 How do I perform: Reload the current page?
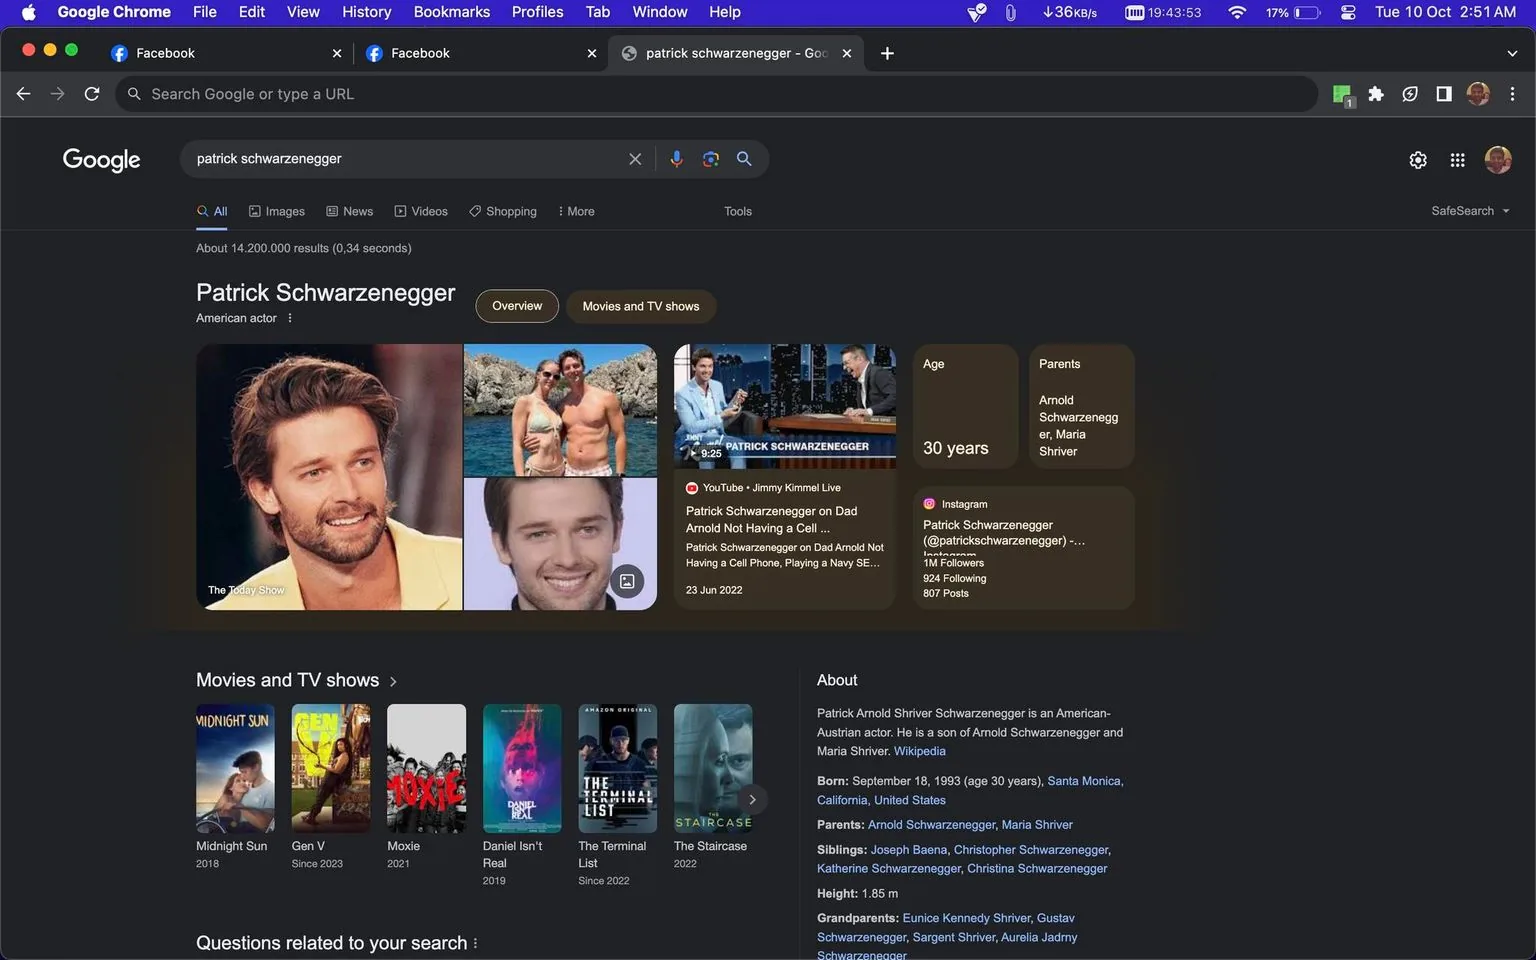[x=91, y=93]
